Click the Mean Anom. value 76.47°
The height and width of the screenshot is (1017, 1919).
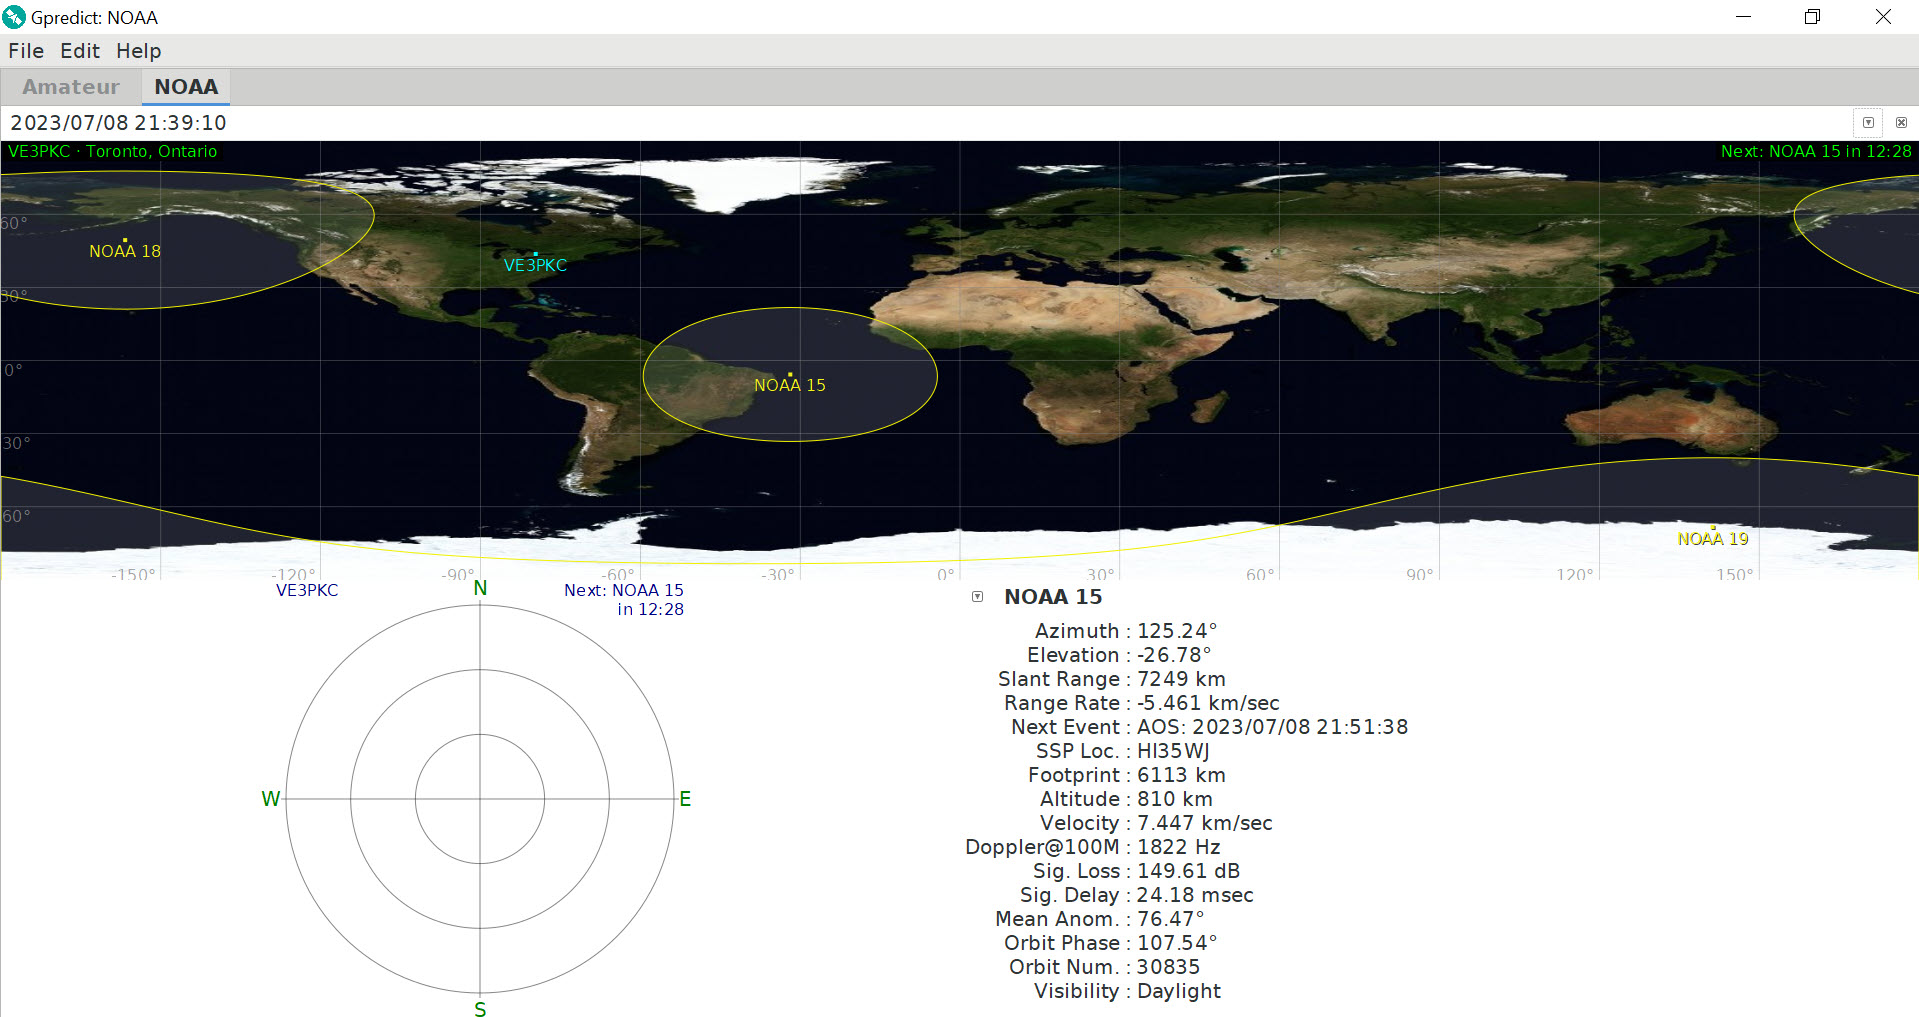(x=1171, y=919)
